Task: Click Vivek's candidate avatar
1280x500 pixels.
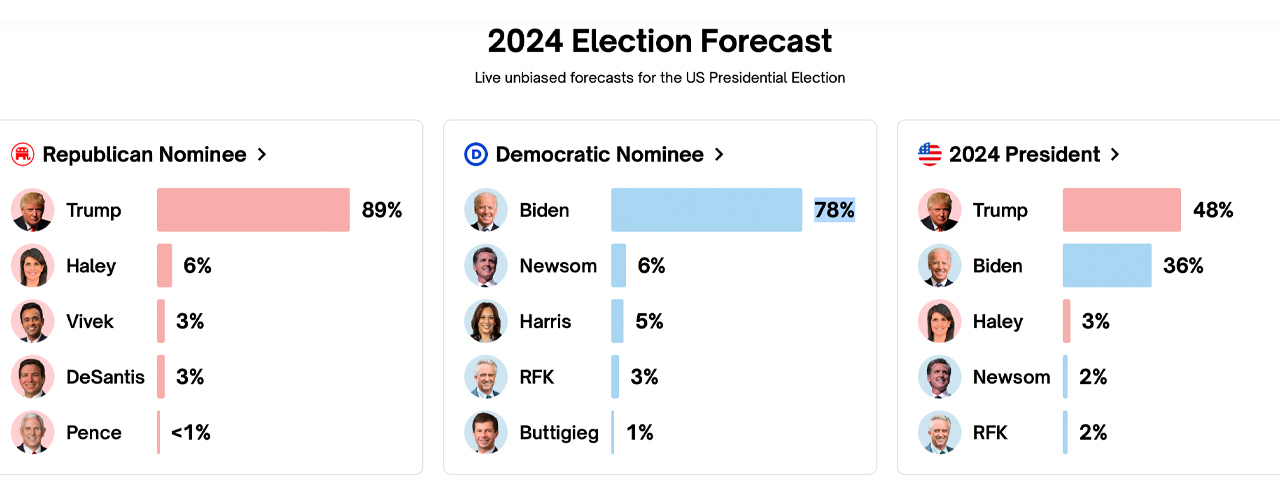Action: click(32, 322)
